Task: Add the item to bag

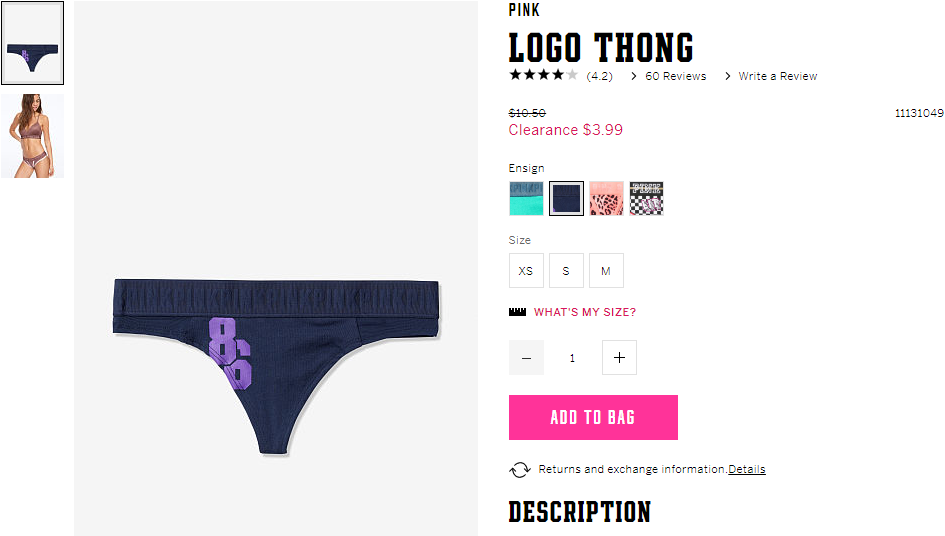Action: tap(593, 417)
